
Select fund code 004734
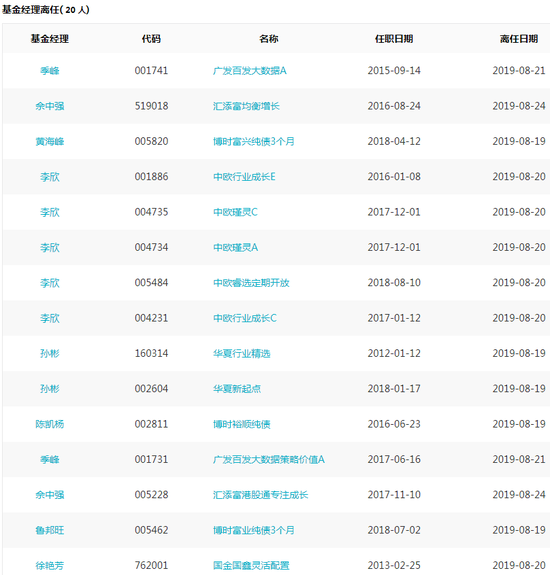[x=151, y=247]
